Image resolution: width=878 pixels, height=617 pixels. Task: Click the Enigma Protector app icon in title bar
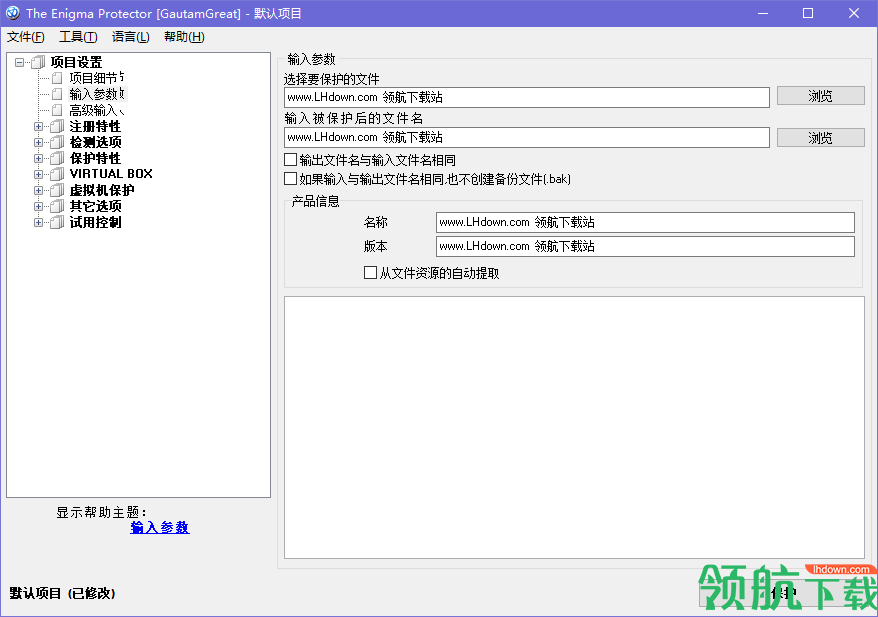click(12, 13)
